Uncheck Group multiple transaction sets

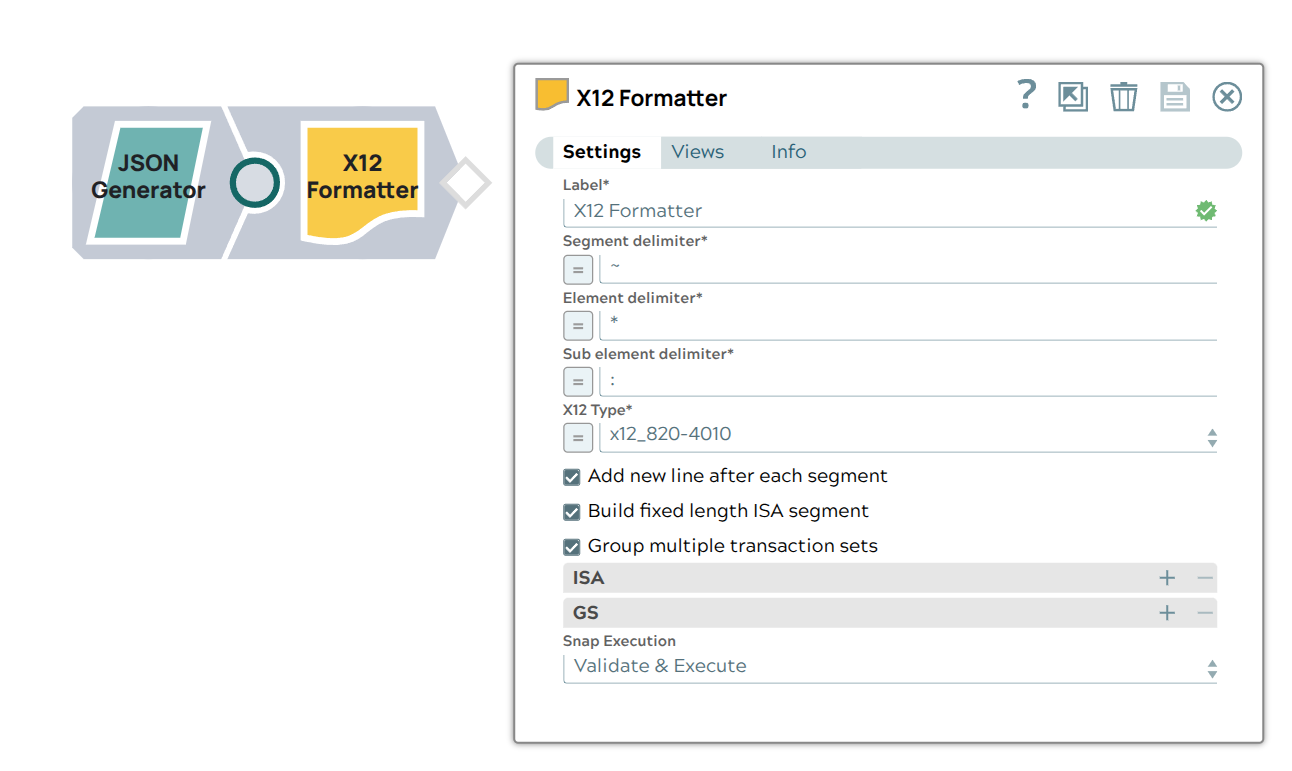point(572,547)
